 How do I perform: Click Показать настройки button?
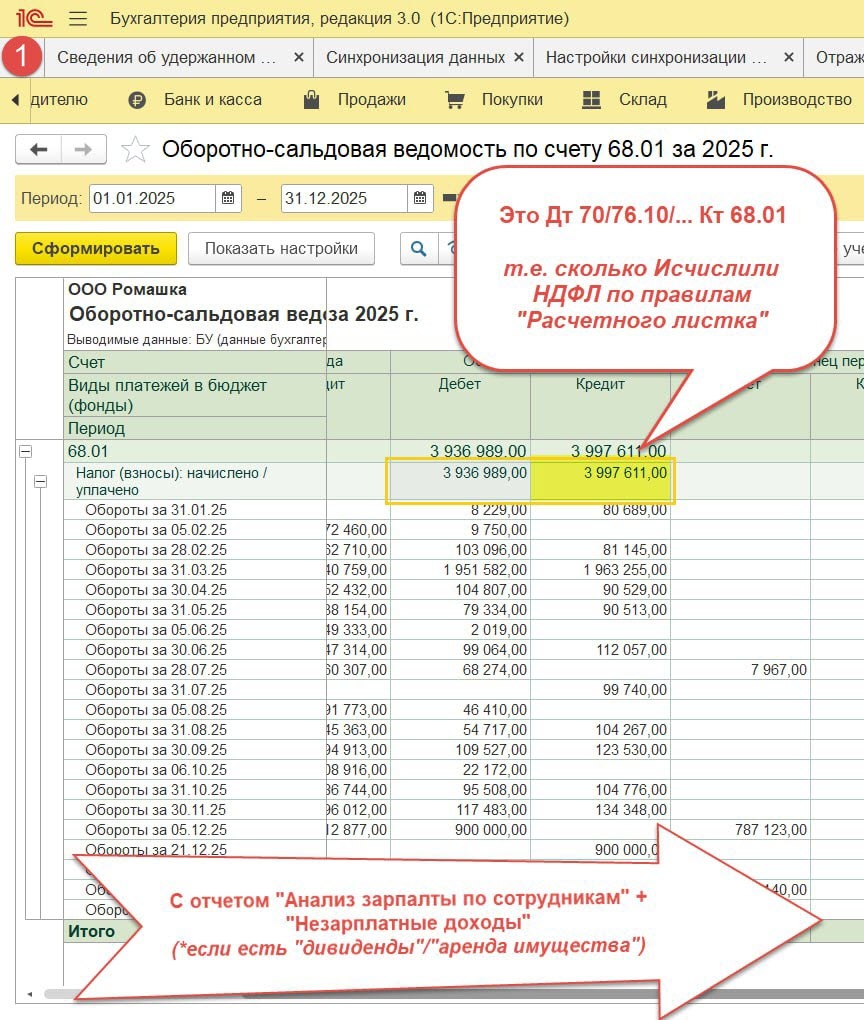point(281,248)
